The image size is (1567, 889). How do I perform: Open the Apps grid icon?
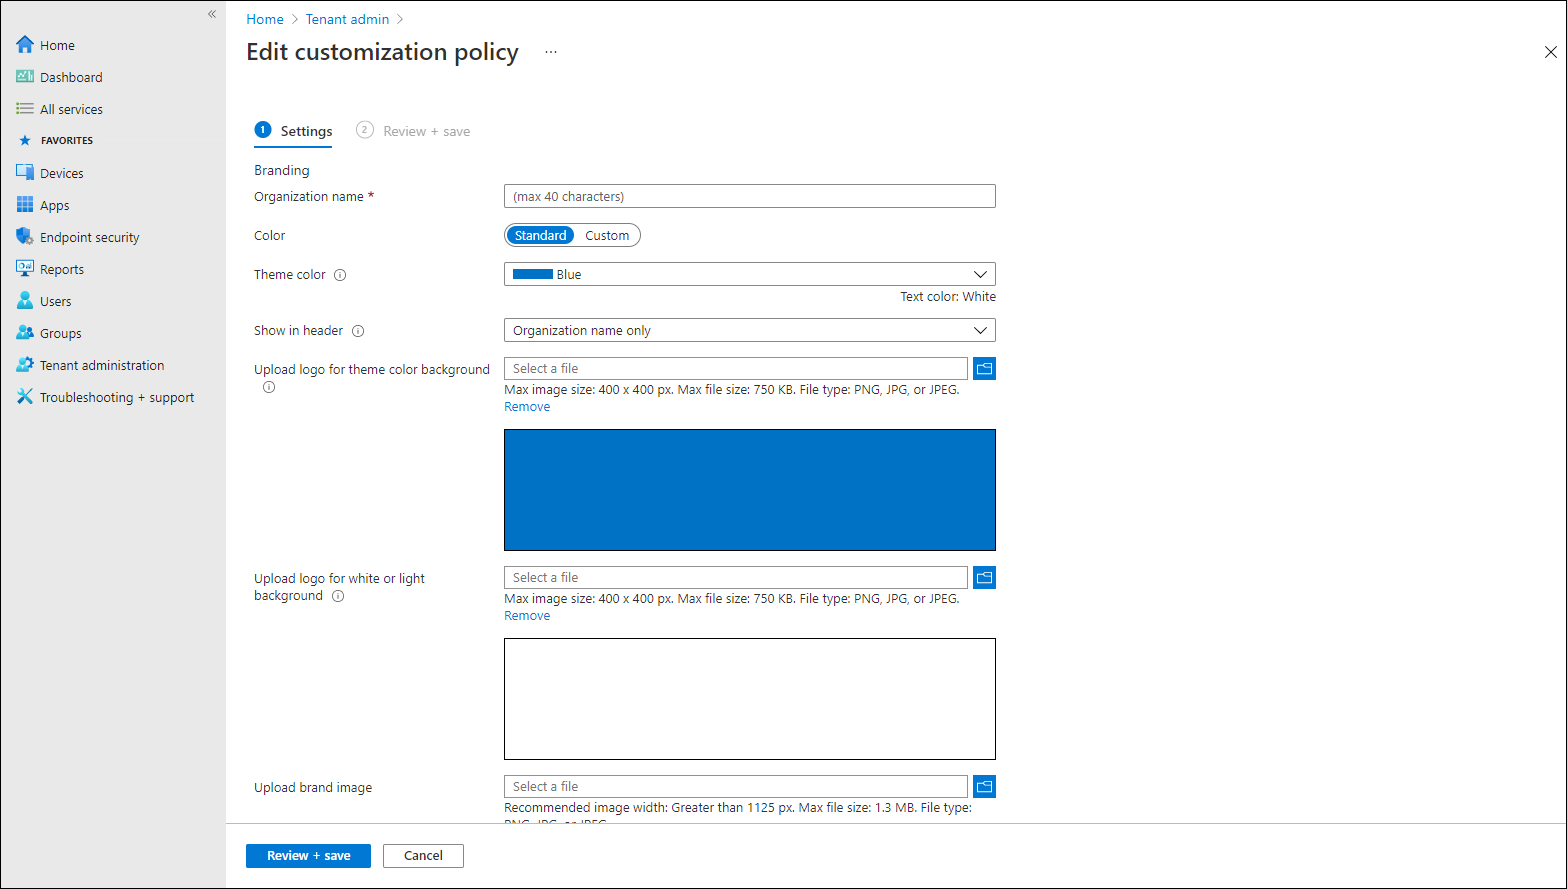[25, 205]
